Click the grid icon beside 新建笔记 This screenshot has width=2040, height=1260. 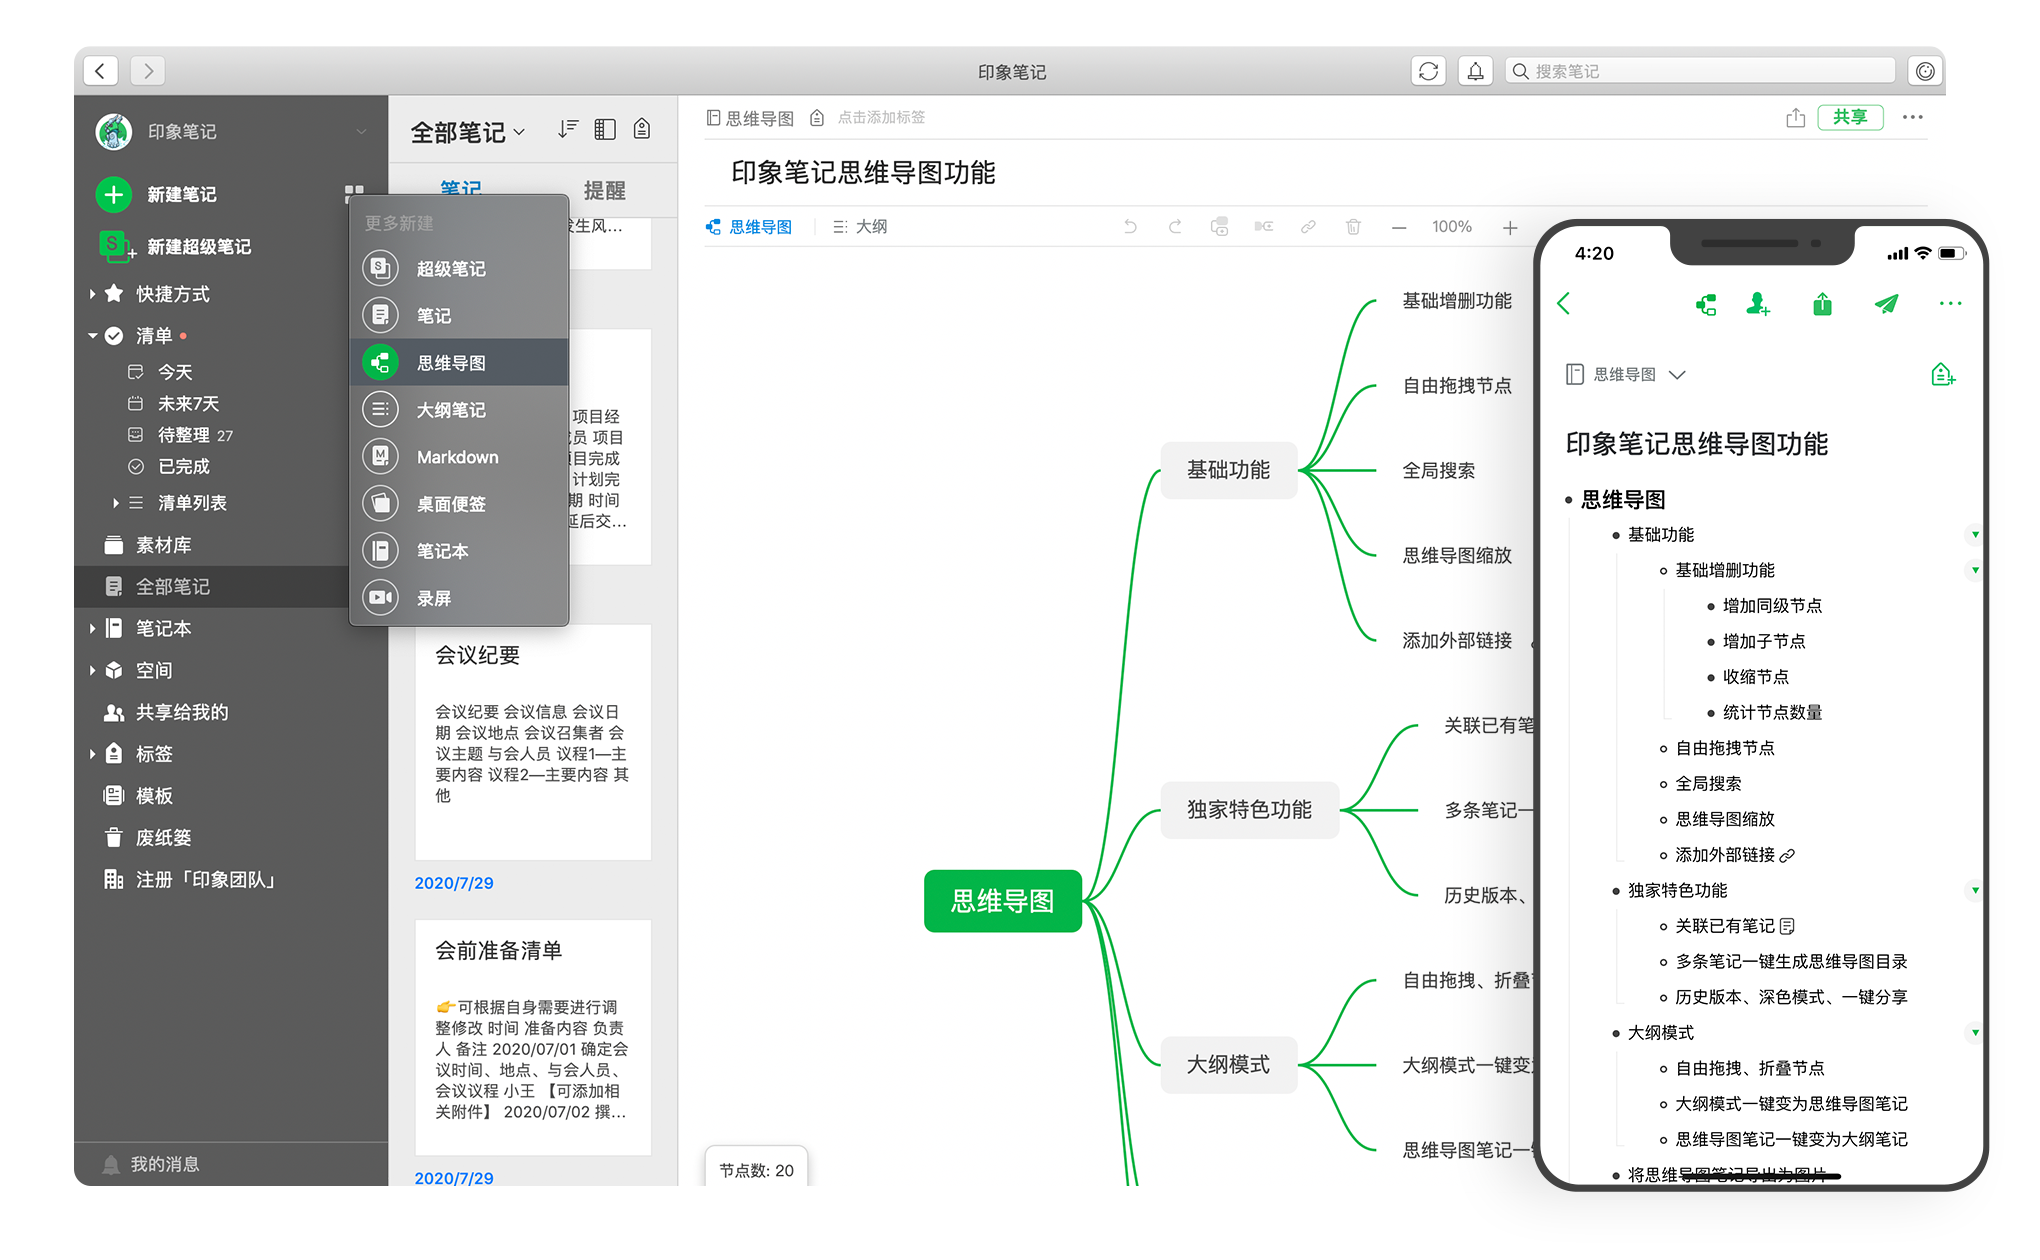coord(354,193)
